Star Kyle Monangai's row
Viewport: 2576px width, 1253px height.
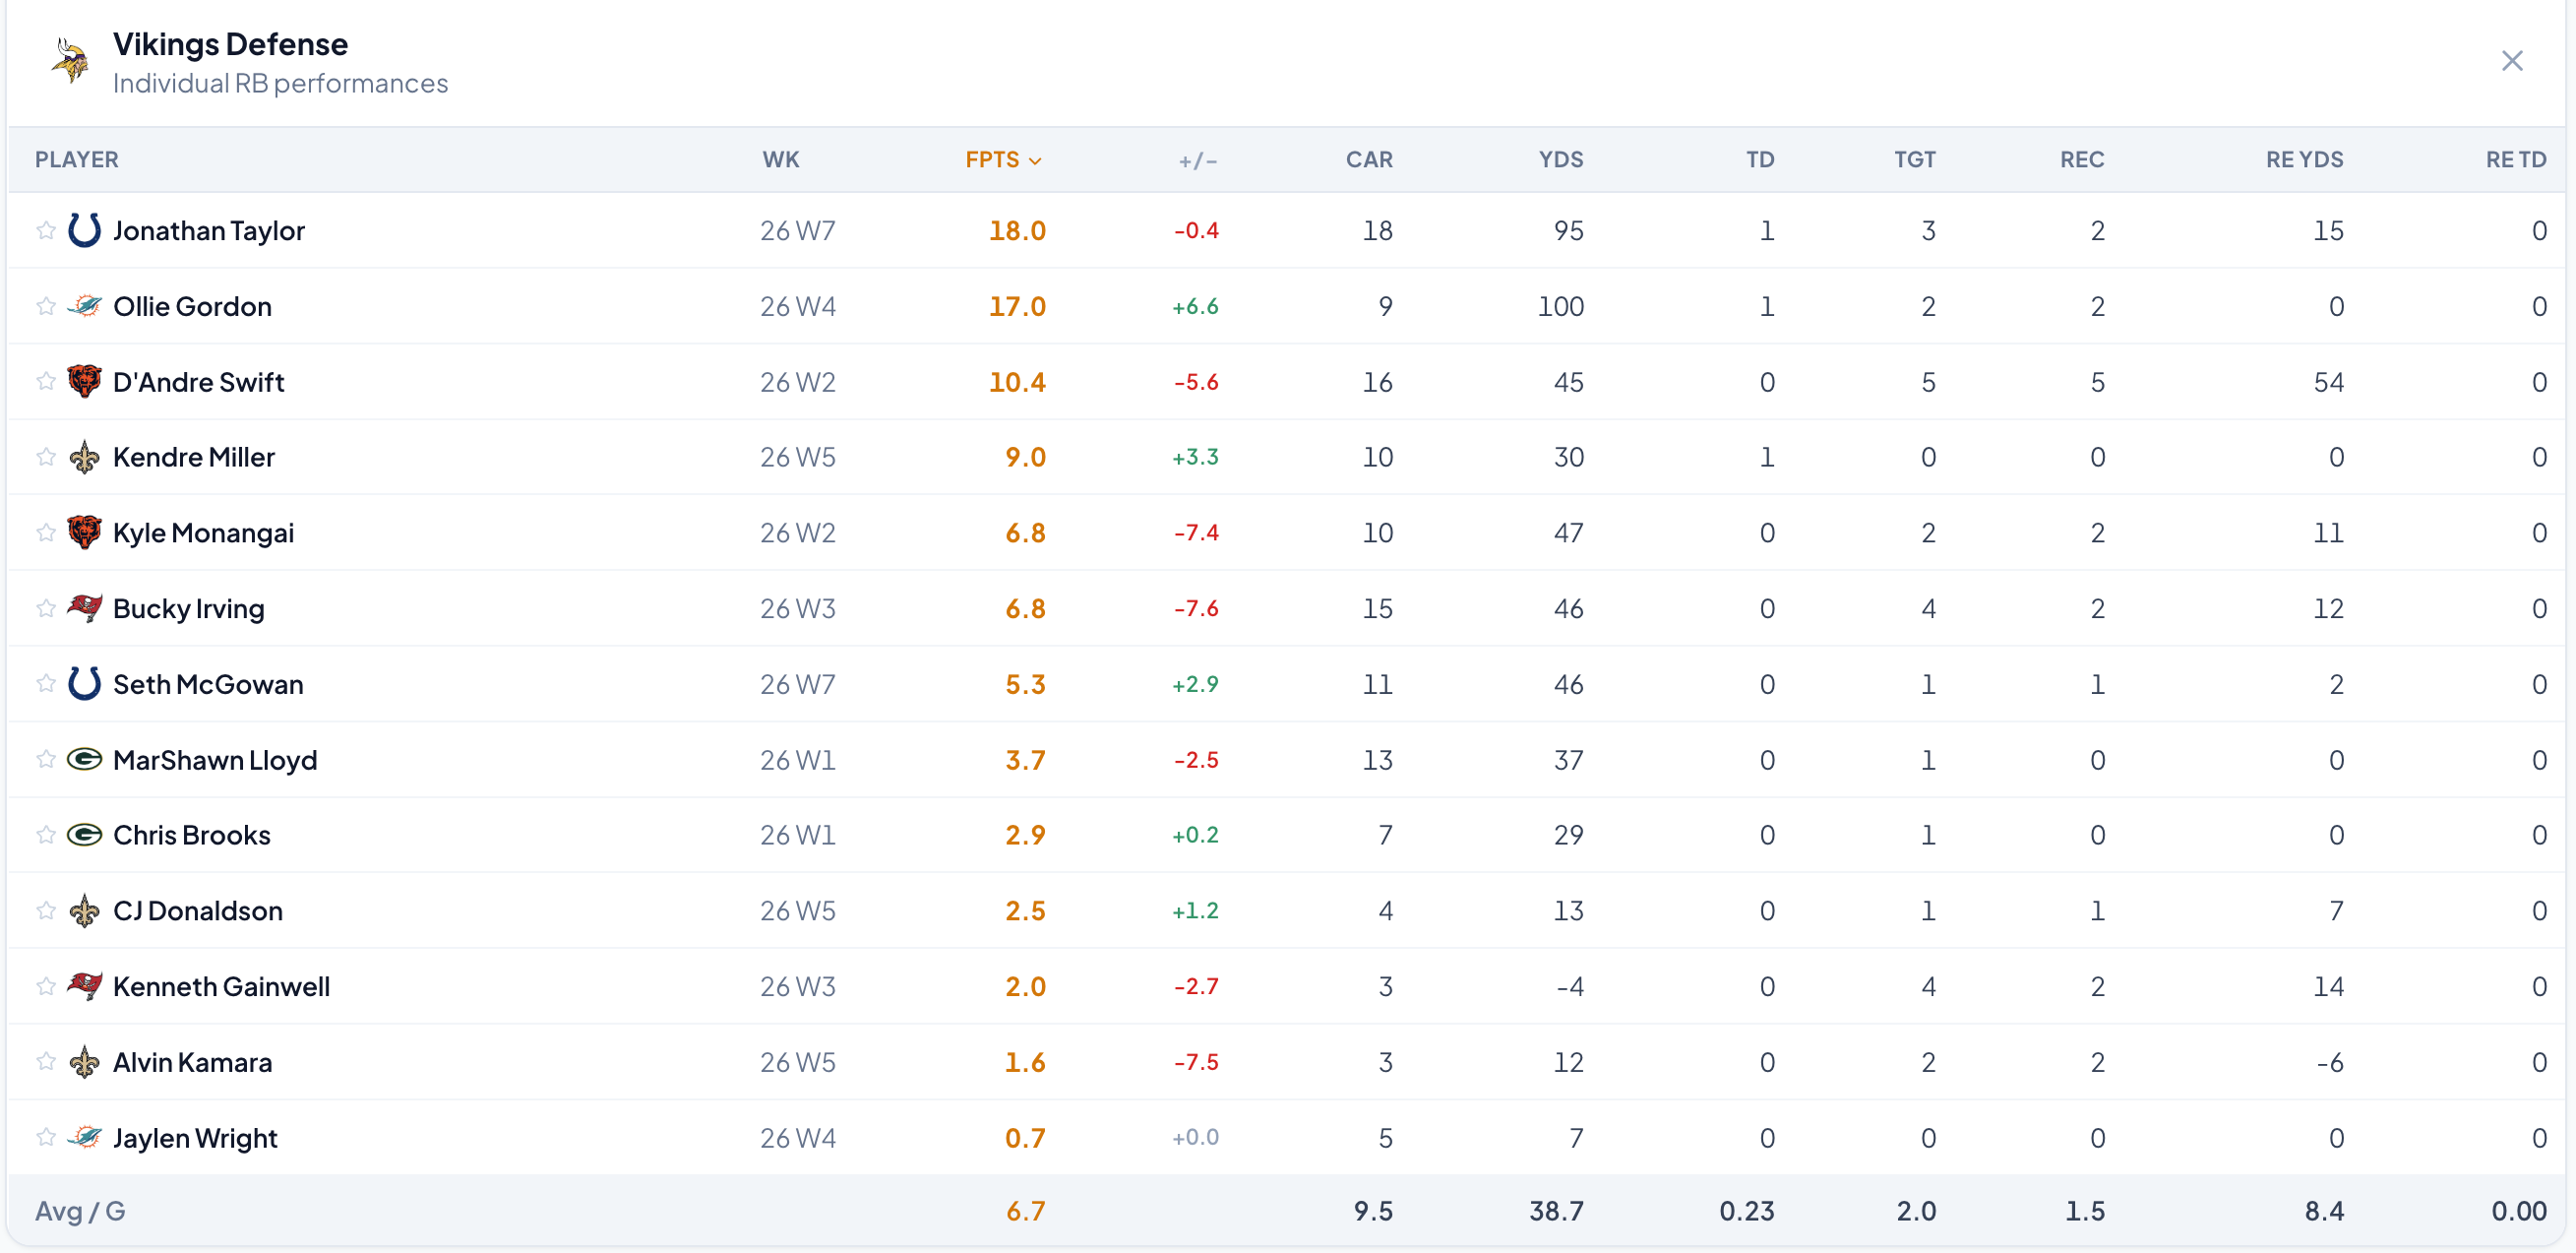coord(45,533)
